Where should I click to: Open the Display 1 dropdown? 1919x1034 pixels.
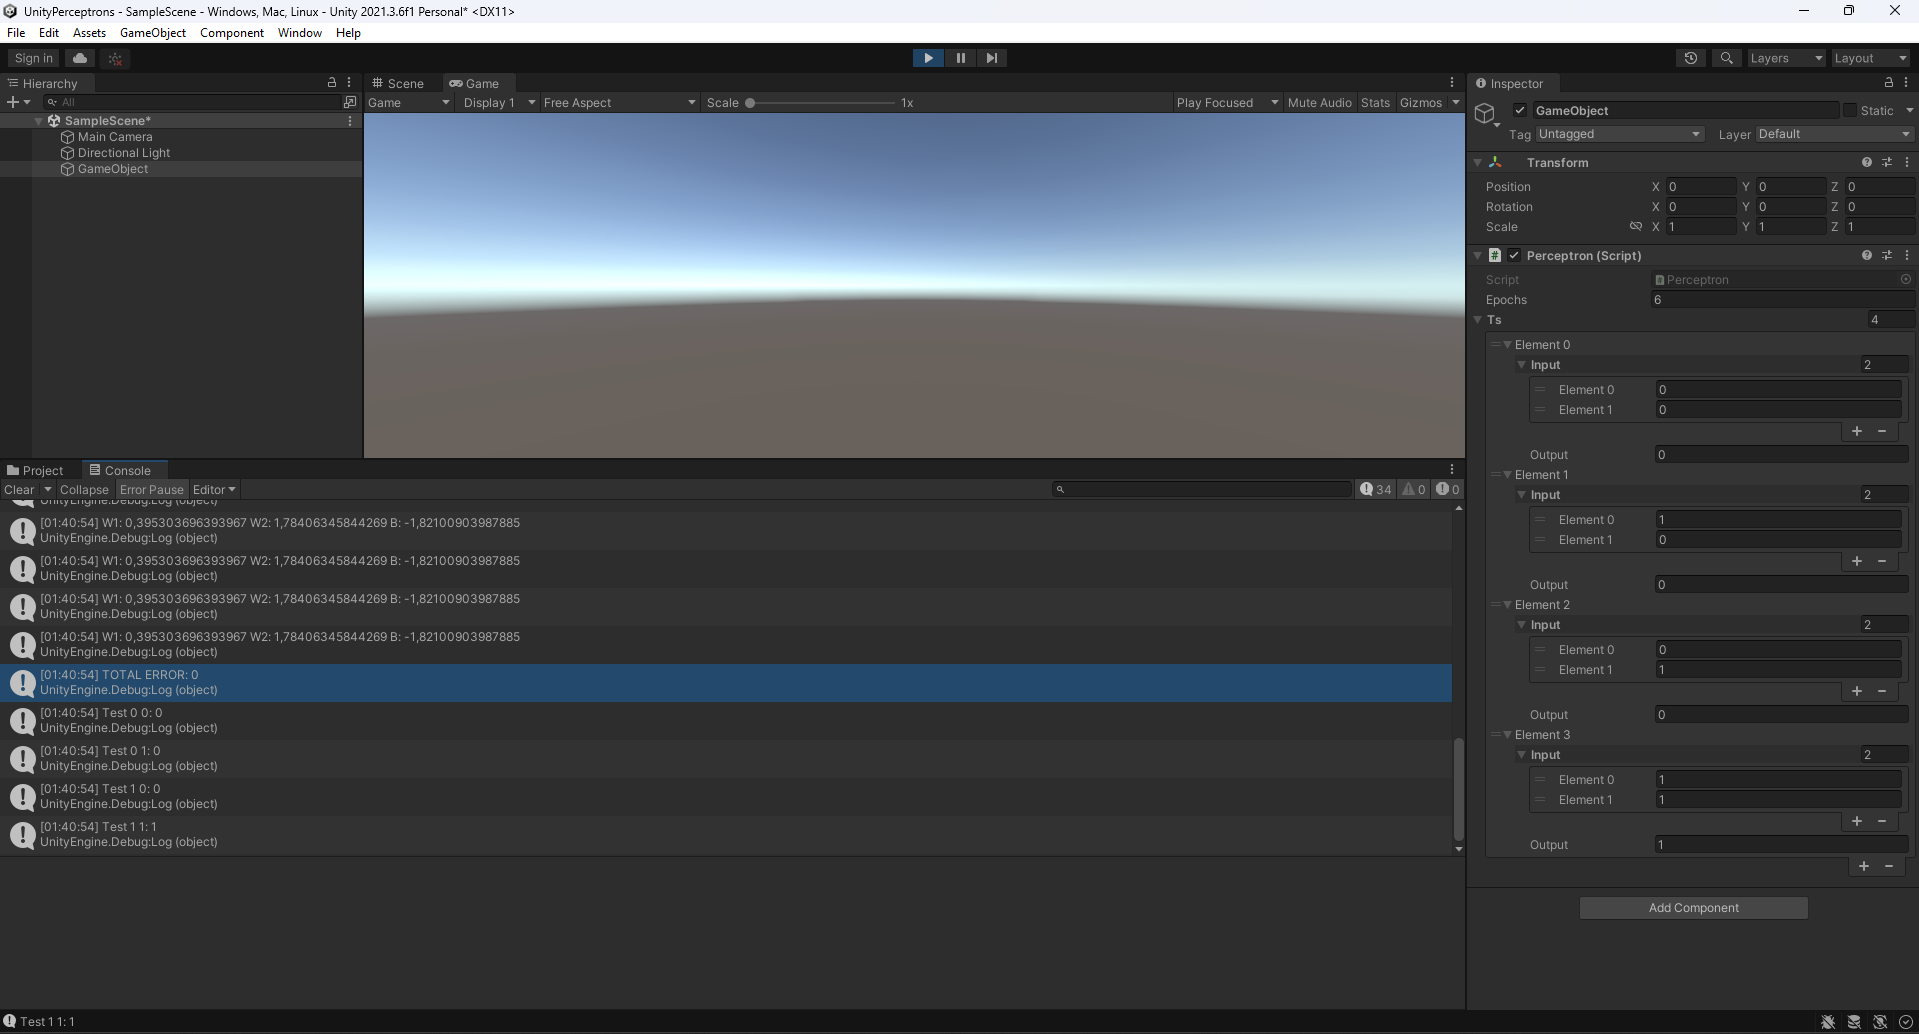pyautogui.click(x=499, y=102)
